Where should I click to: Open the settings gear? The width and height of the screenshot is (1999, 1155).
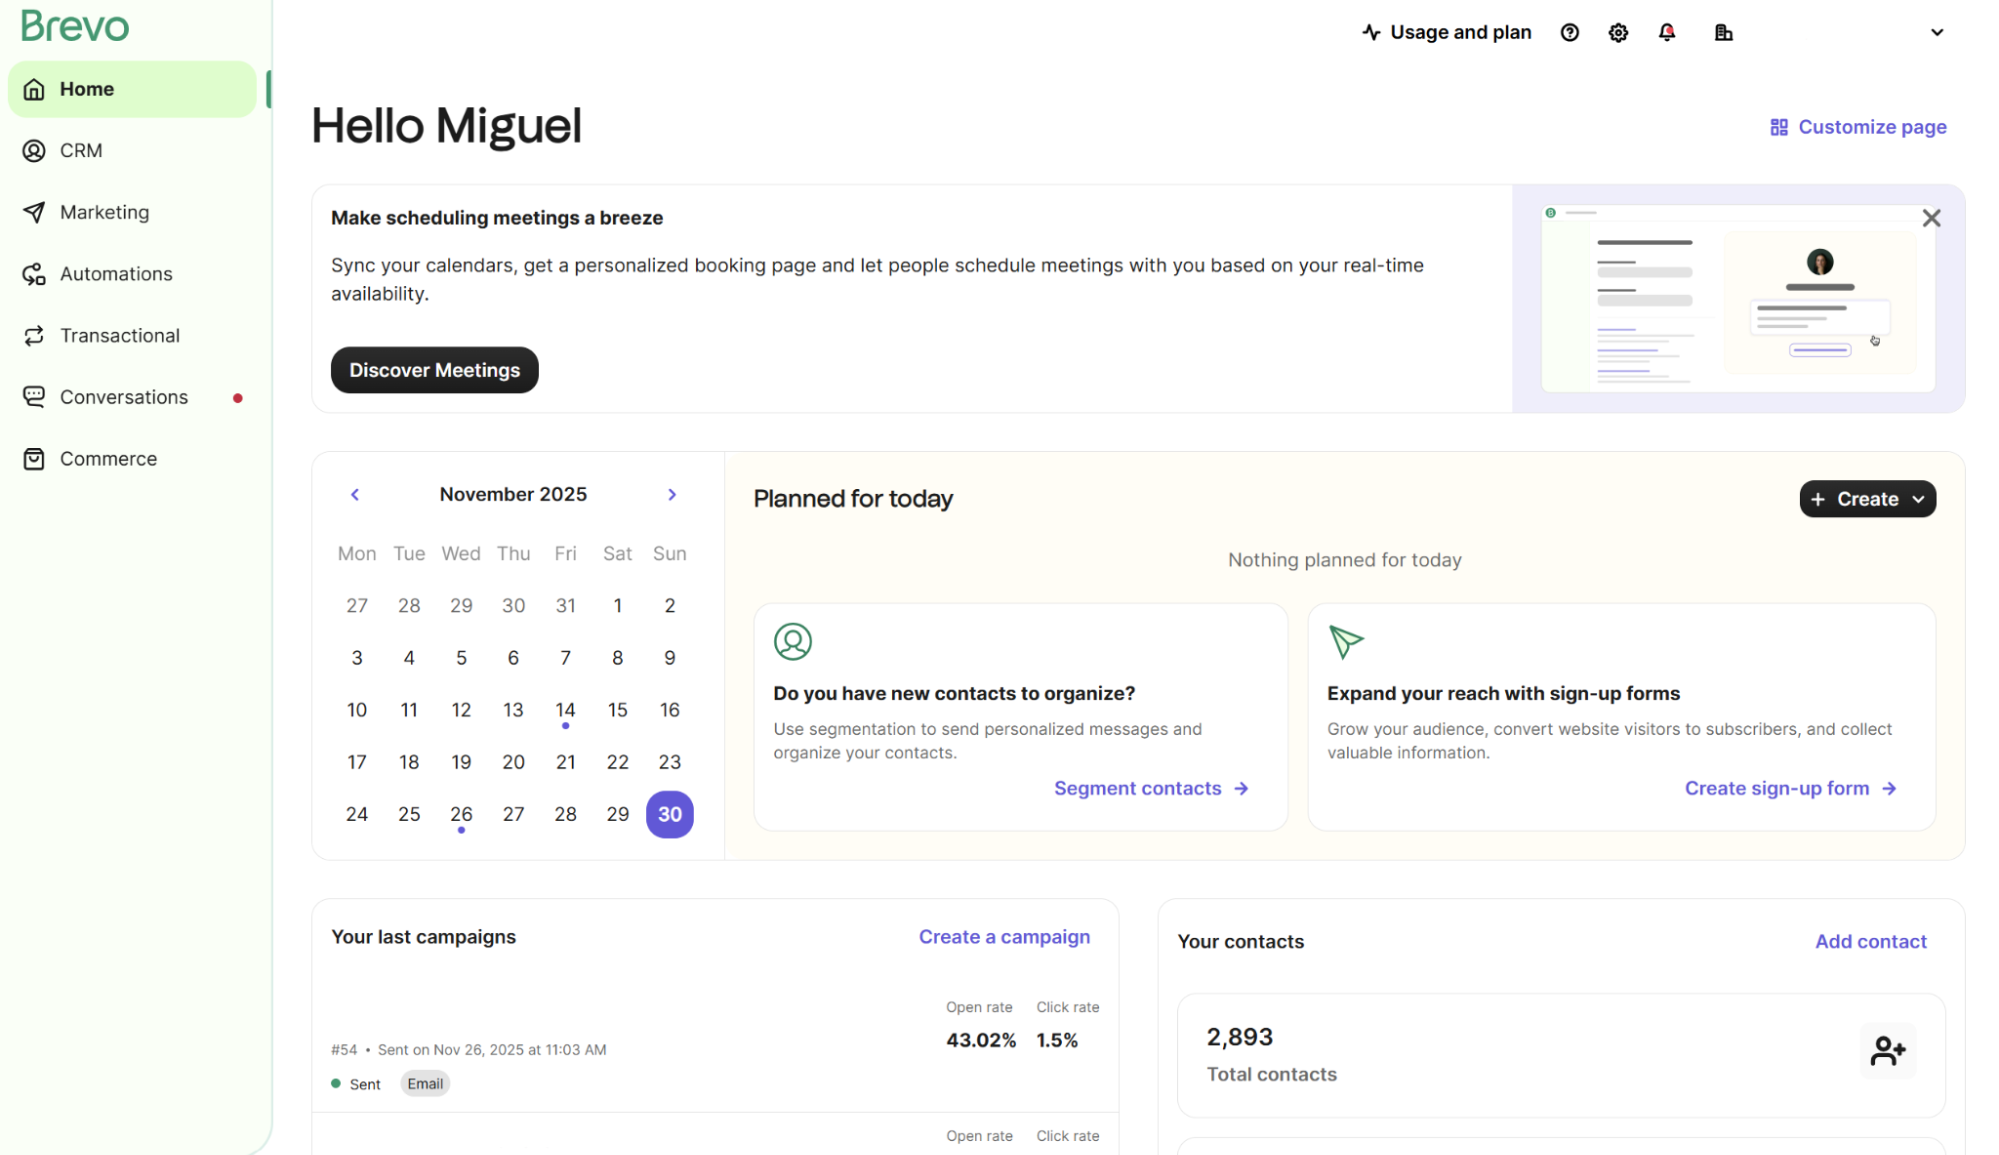[x=1618, y=32]
